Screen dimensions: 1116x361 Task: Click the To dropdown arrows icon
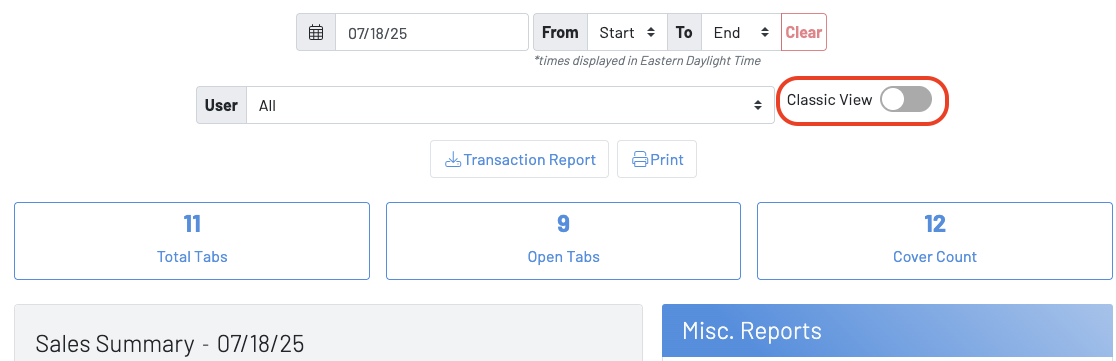764,33
